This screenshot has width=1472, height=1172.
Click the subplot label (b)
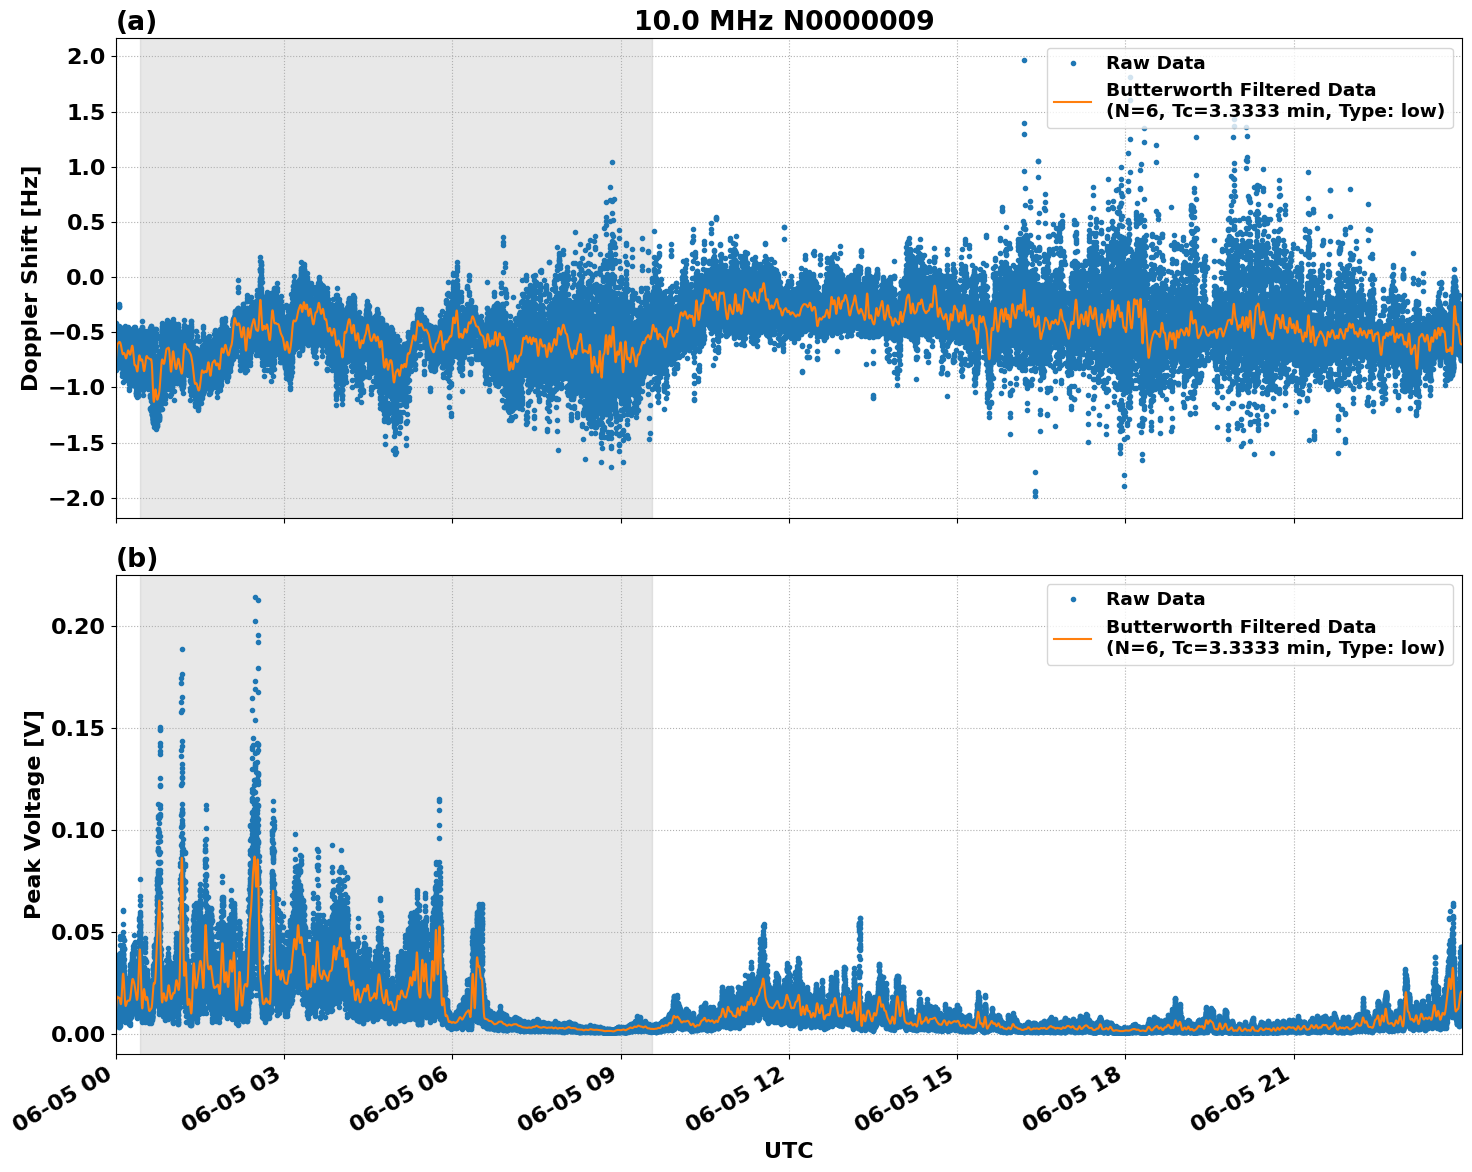(138, 557)
